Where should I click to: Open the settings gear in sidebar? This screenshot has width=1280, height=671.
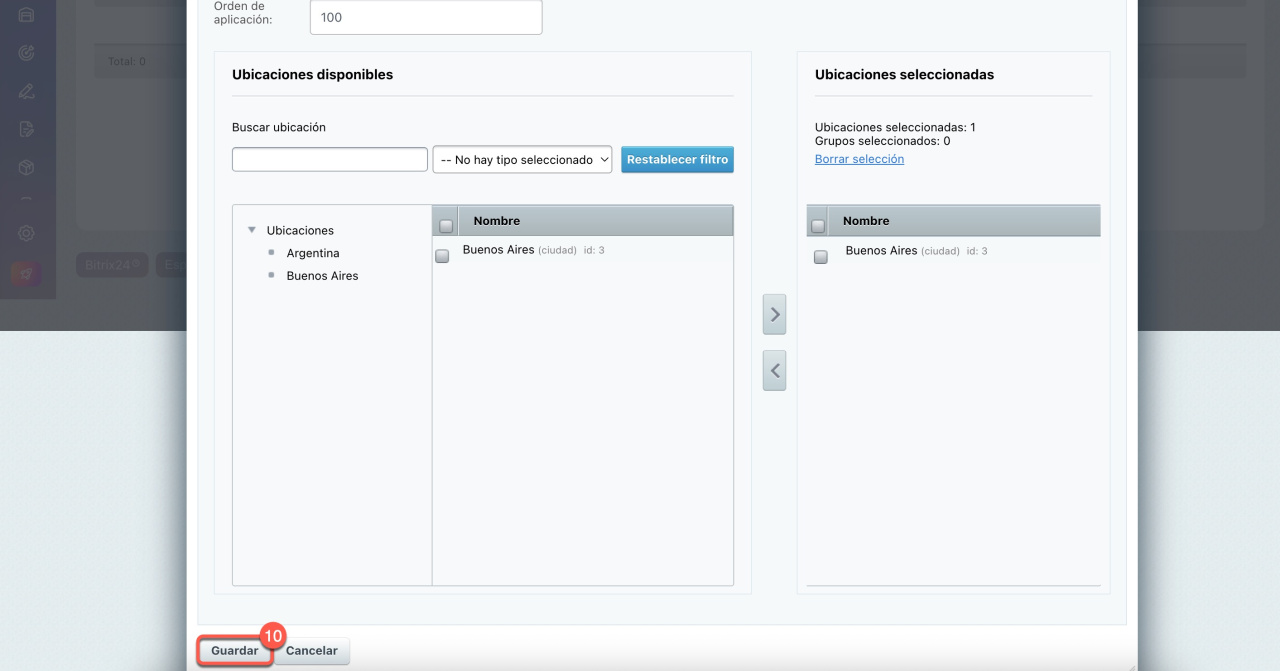tap(27, 233)
